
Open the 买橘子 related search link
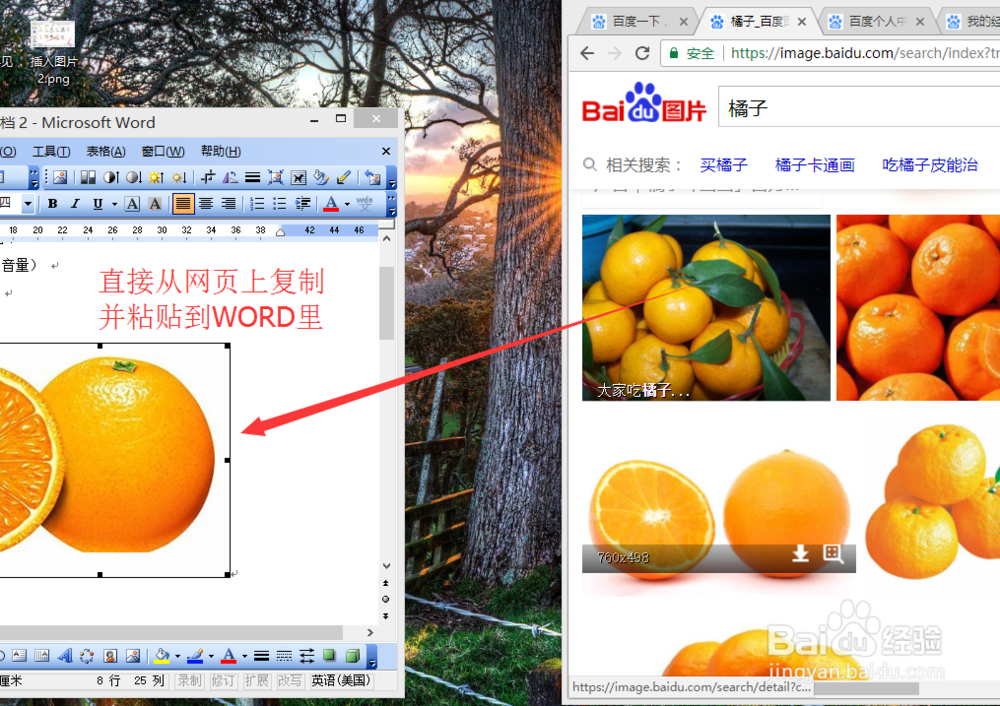(x=723, y=165)
